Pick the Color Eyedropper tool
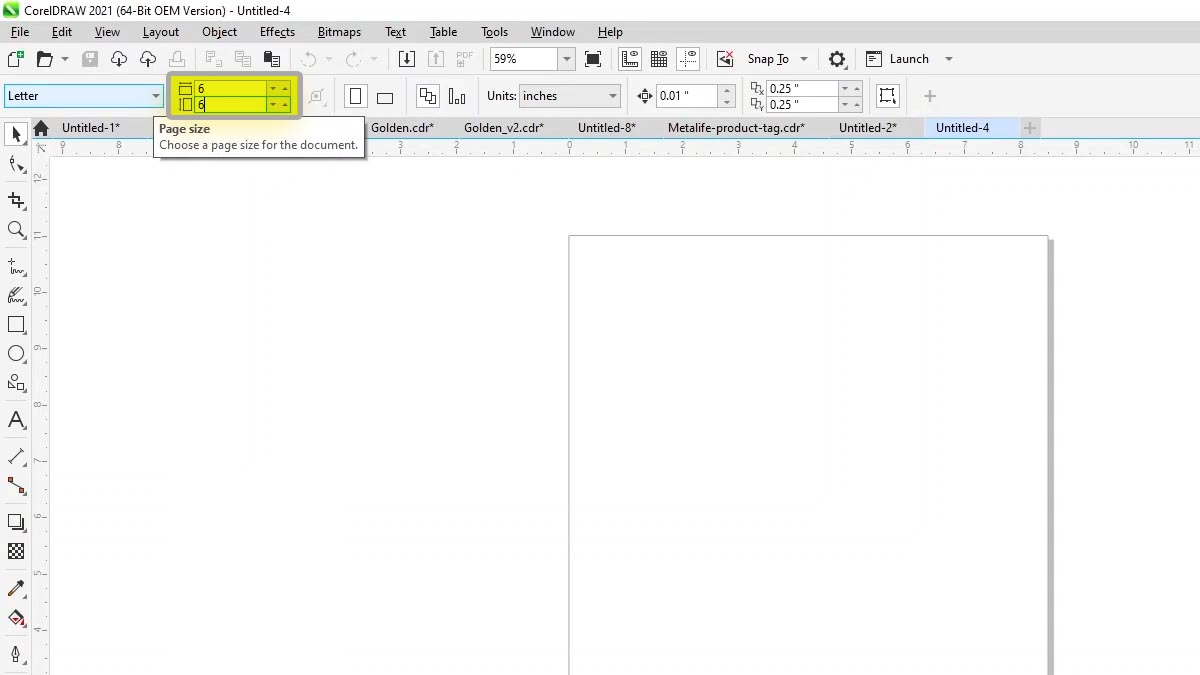1200x675 pixels. click(16, 588)
